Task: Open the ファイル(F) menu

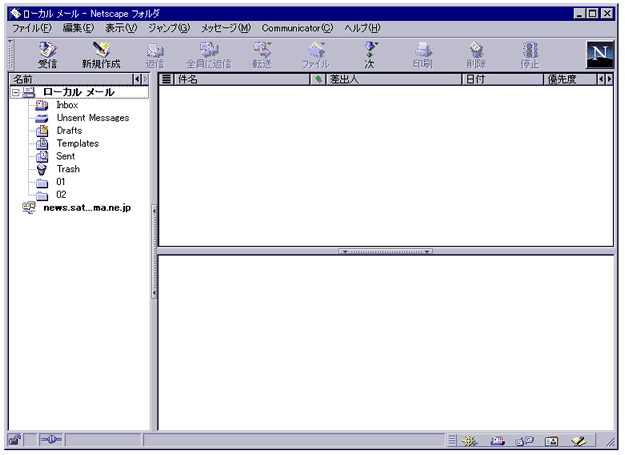Action: pos(32,28)
